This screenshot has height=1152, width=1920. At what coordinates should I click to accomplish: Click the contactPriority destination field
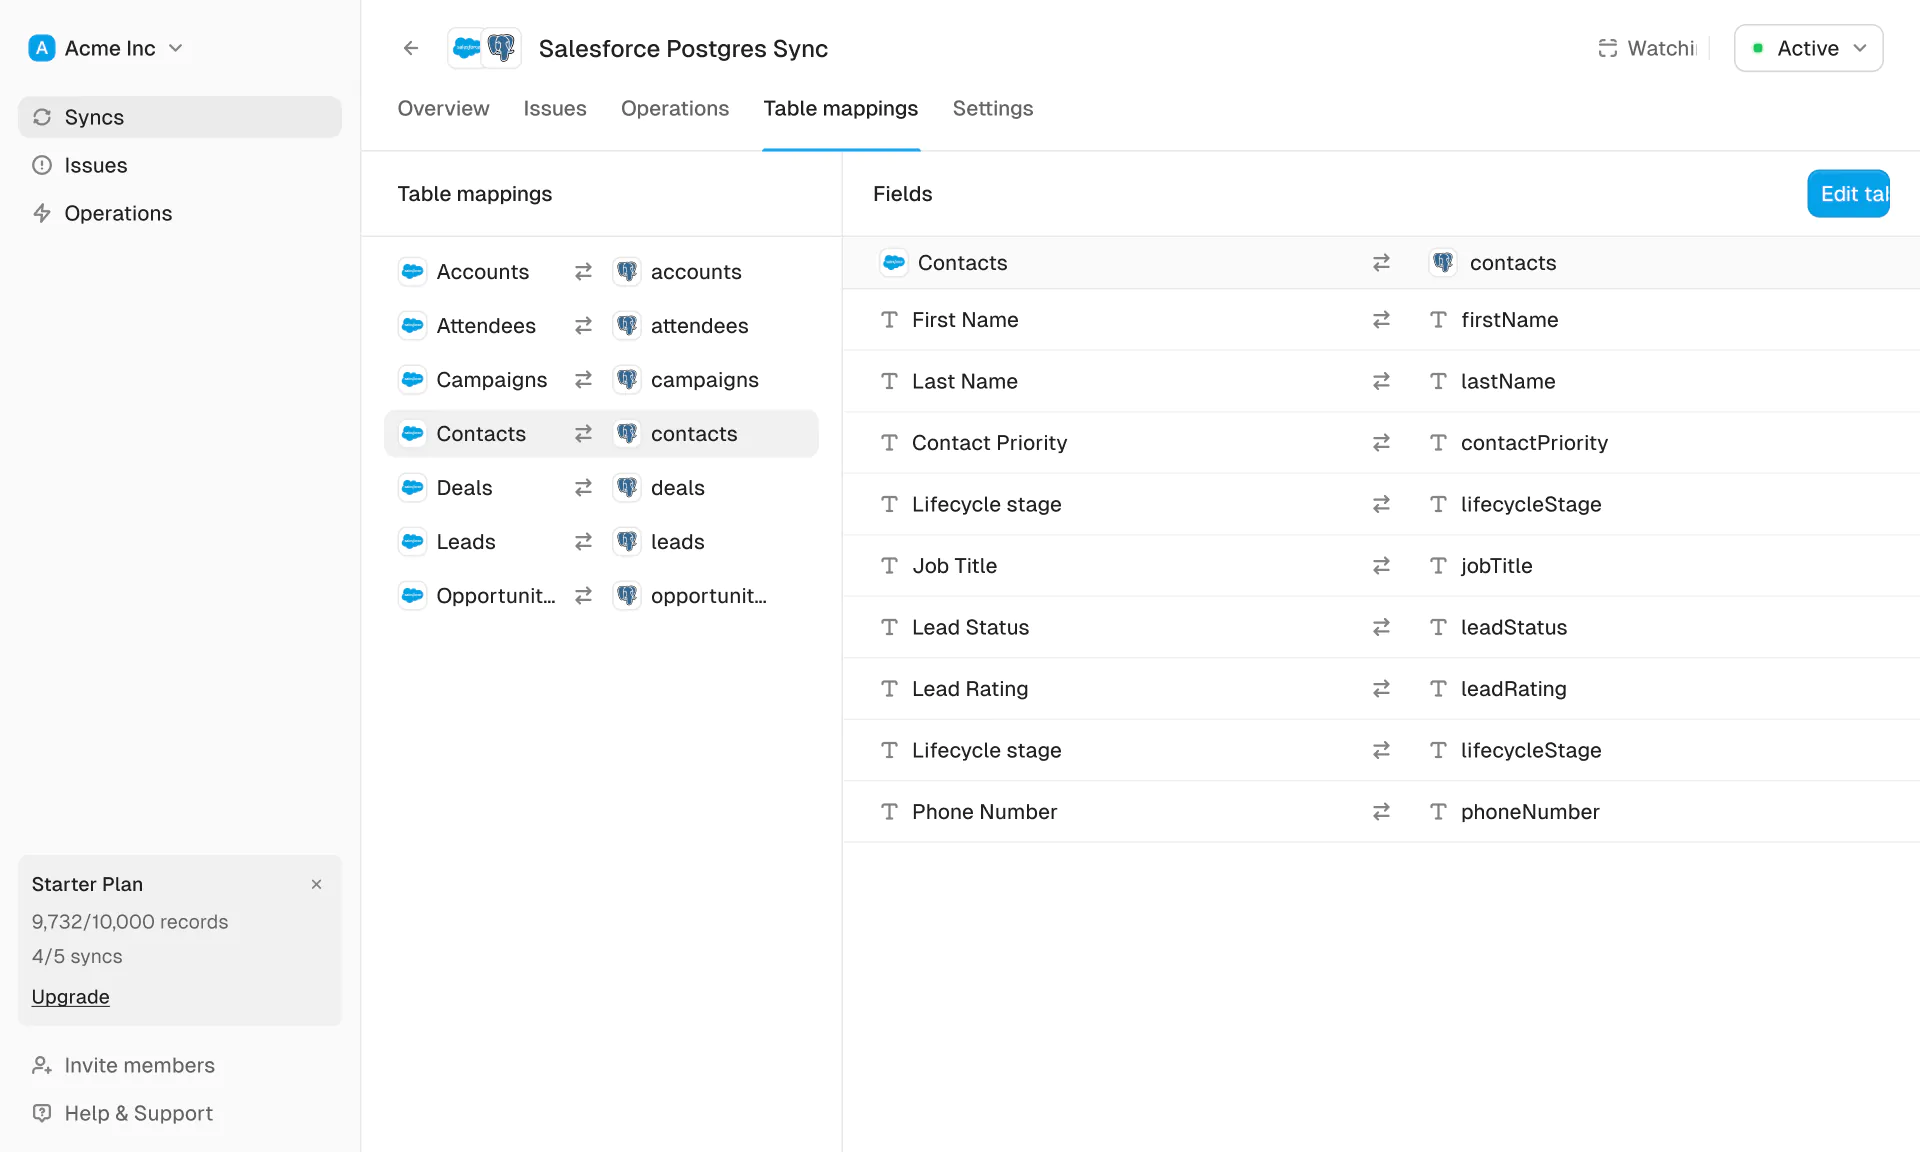[x=1534, y=443]
